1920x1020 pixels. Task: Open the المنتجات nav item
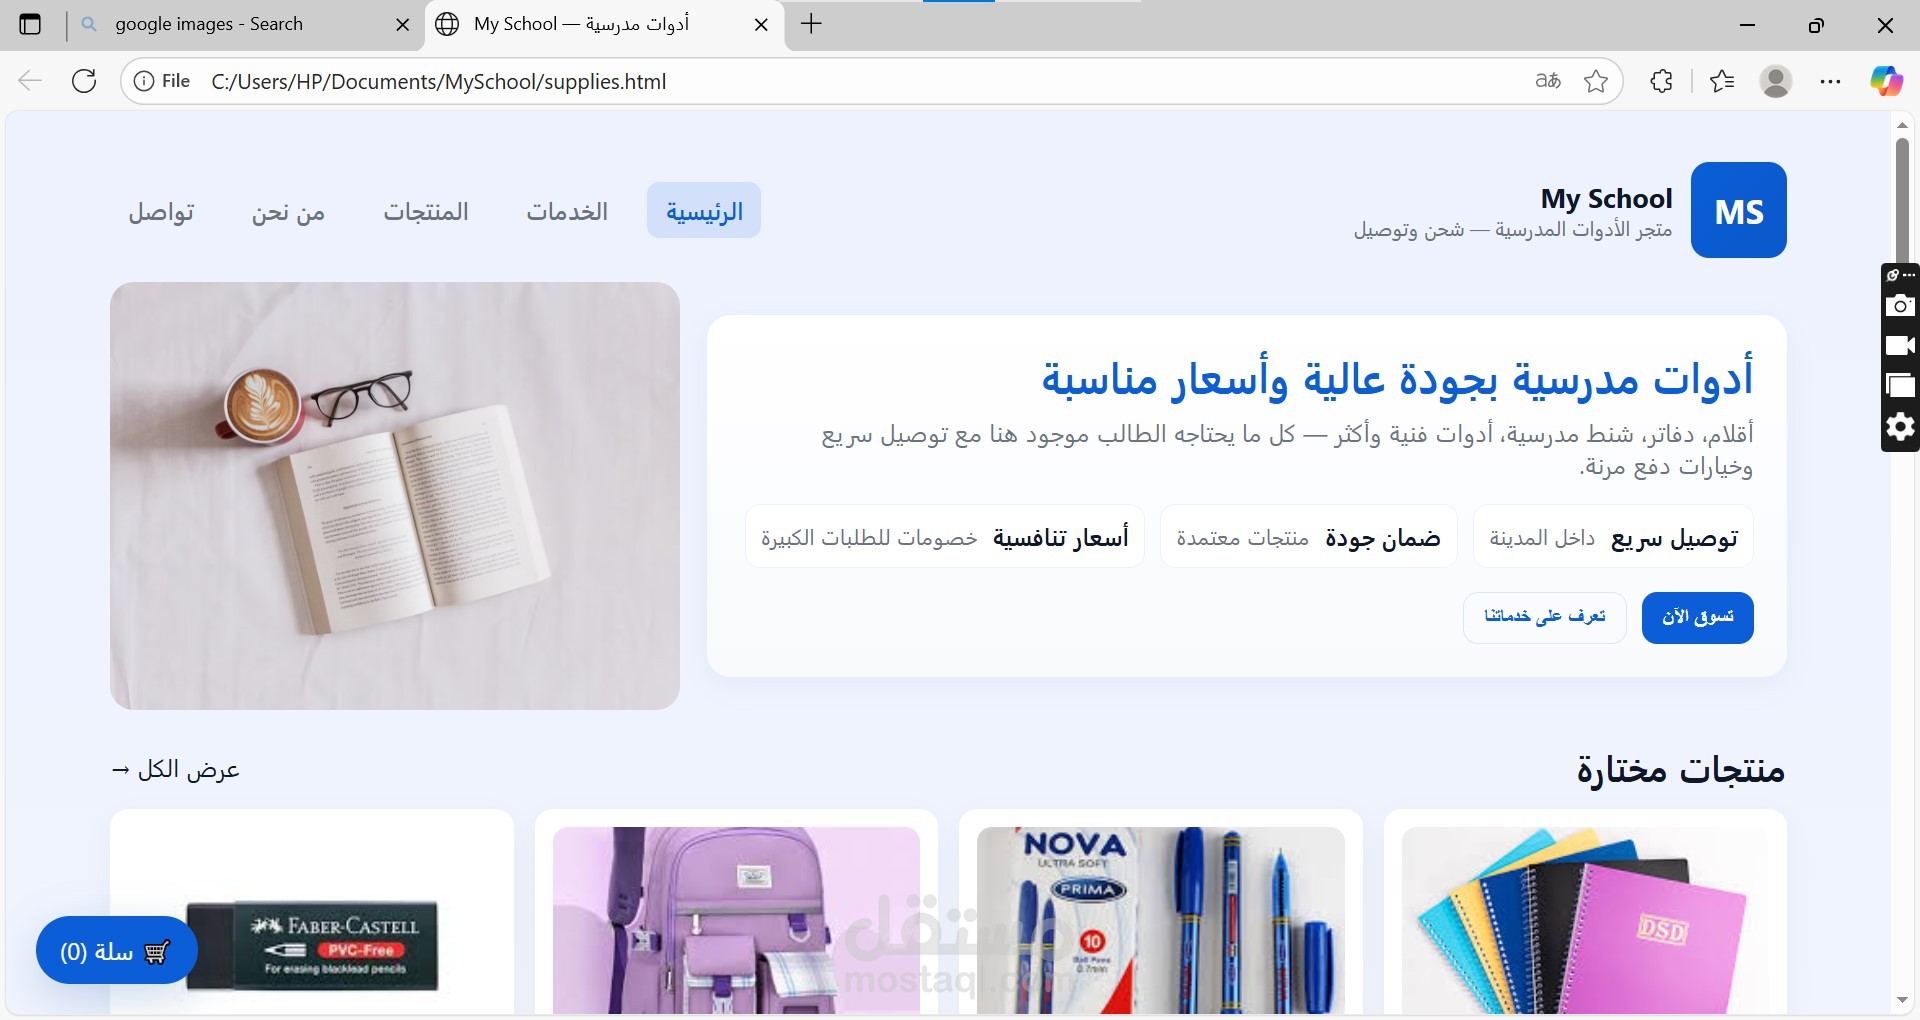pyautogui.click(x=426, y=211)
